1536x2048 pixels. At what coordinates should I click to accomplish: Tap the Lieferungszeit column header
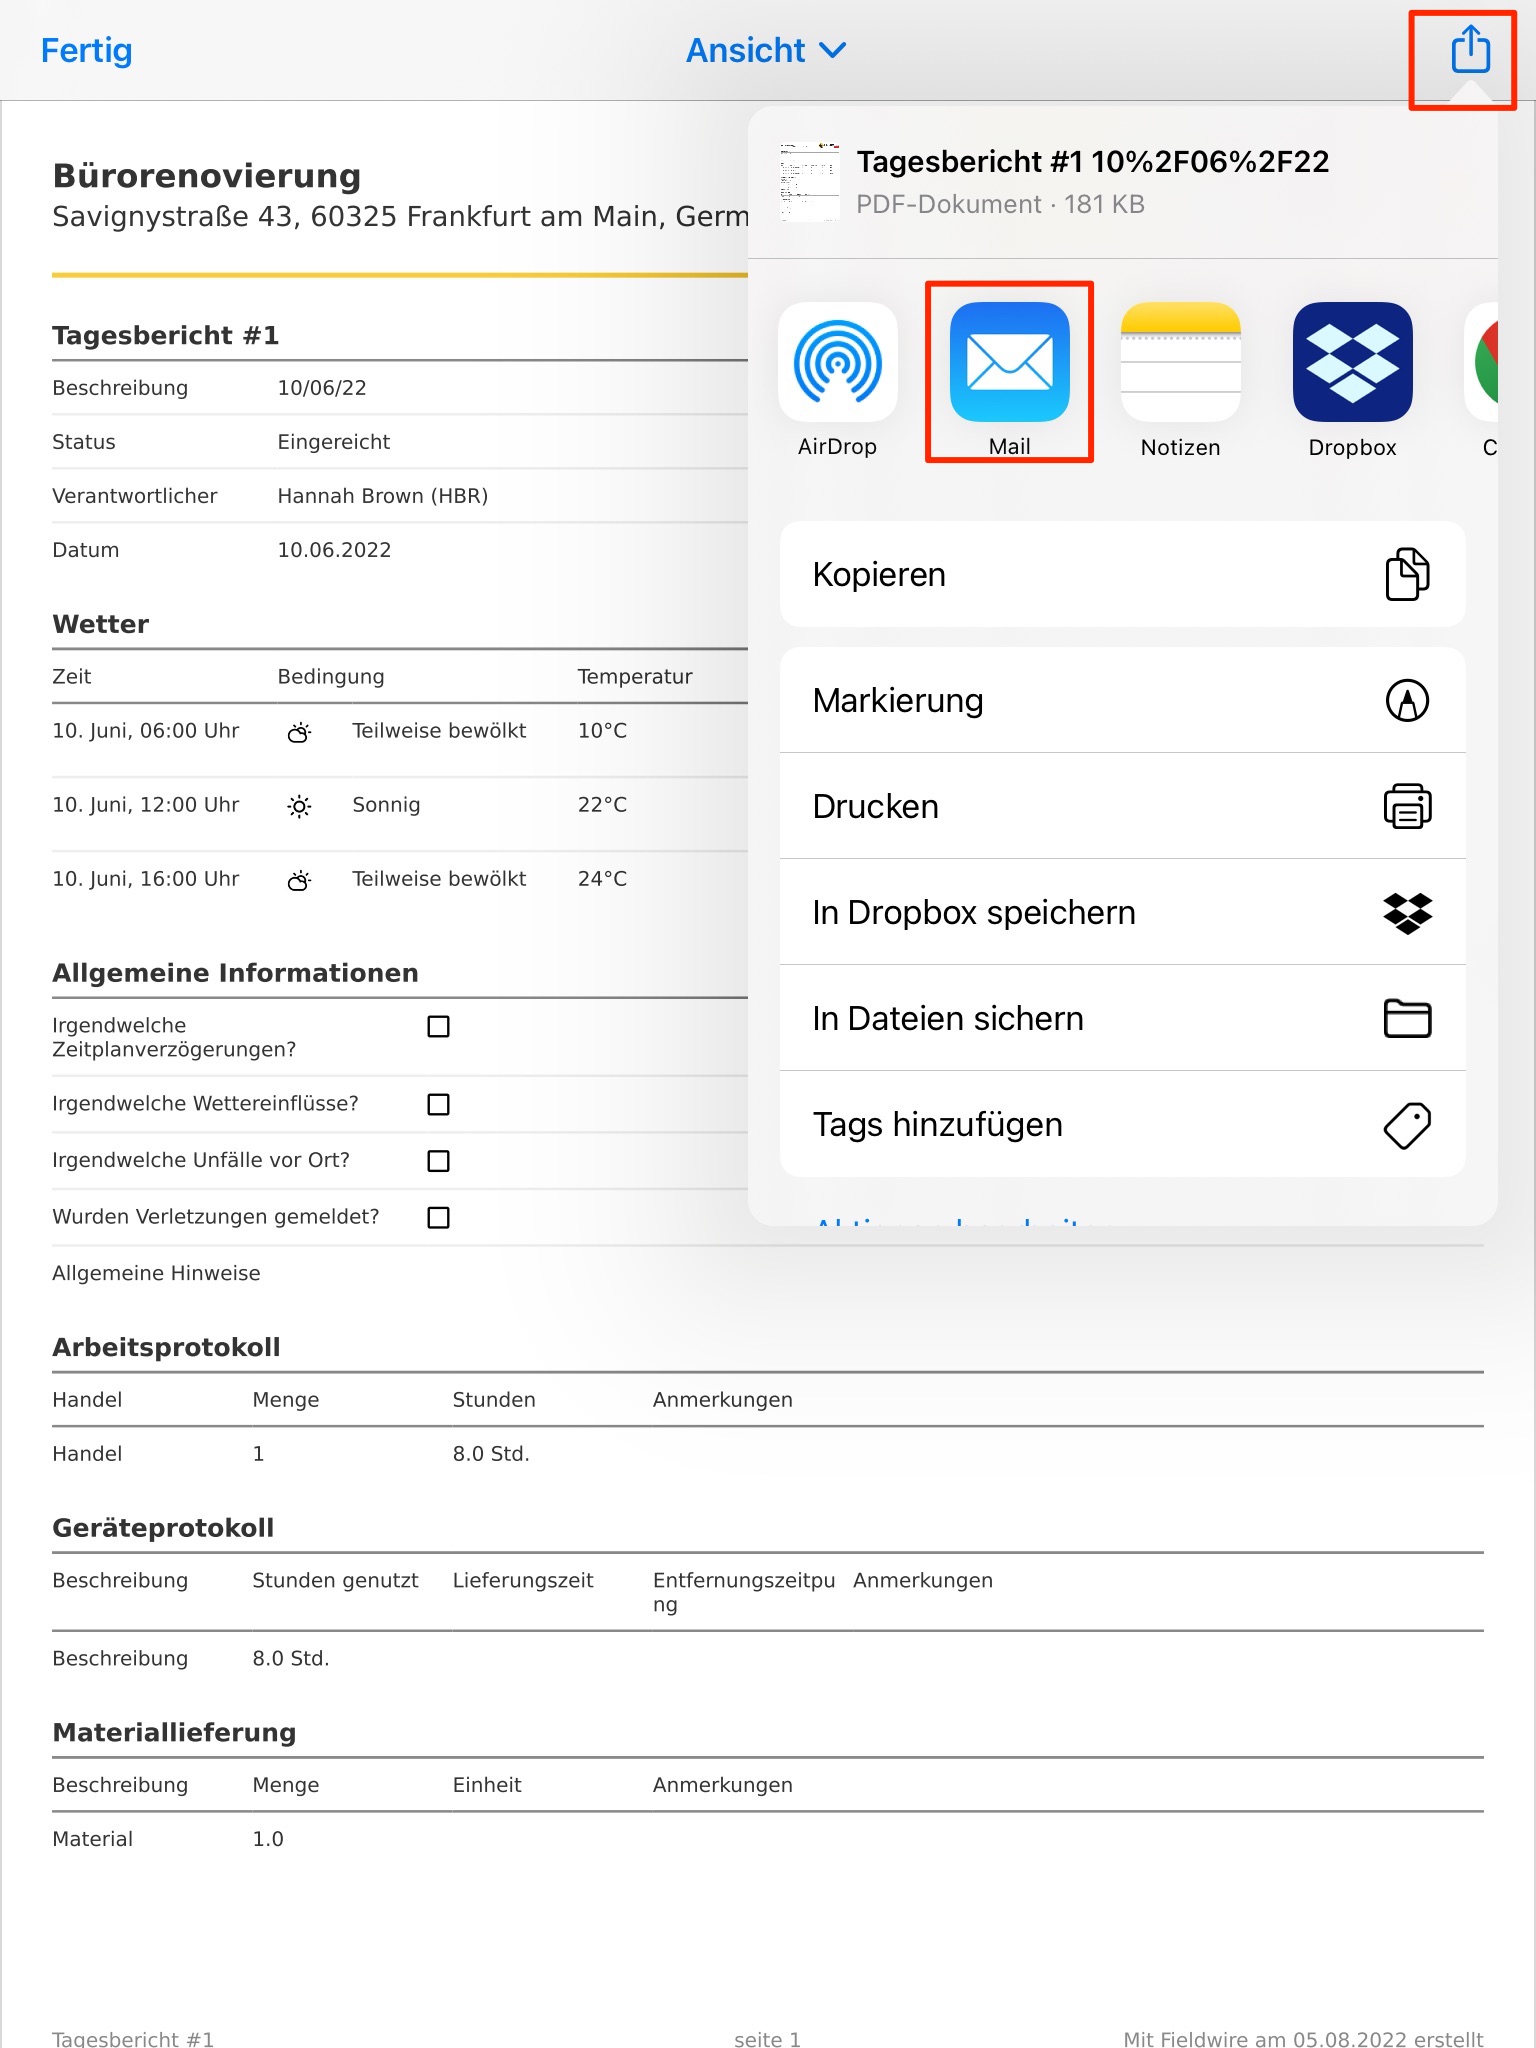coord(523,1581)
